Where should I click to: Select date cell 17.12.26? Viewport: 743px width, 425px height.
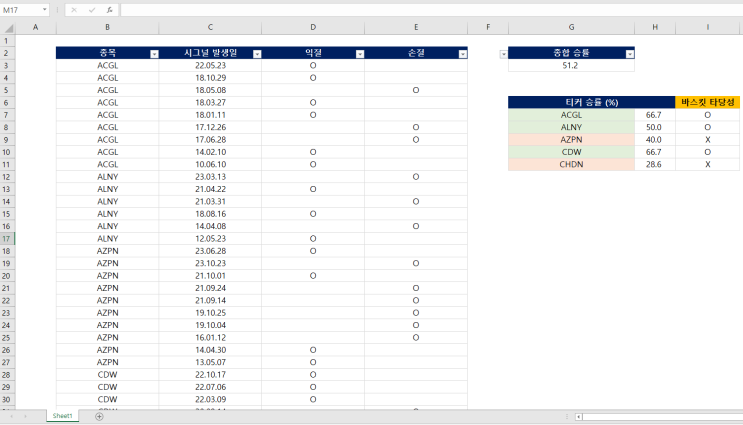[210, 127]
